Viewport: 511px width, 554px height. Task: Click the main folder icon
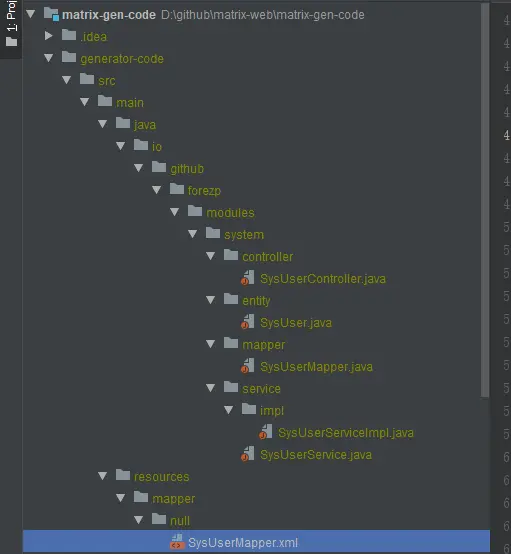point(105,101)
